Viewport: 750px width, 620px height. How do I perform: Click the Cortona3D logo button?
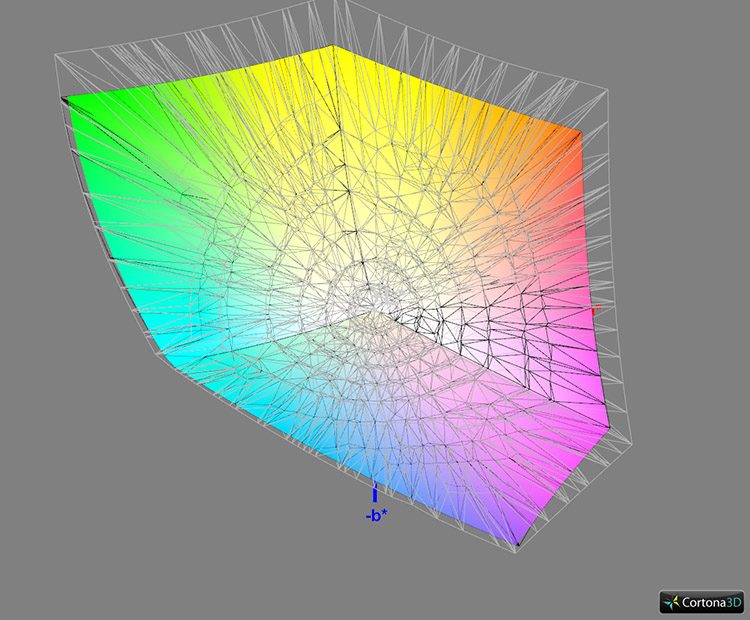point(702,602)
